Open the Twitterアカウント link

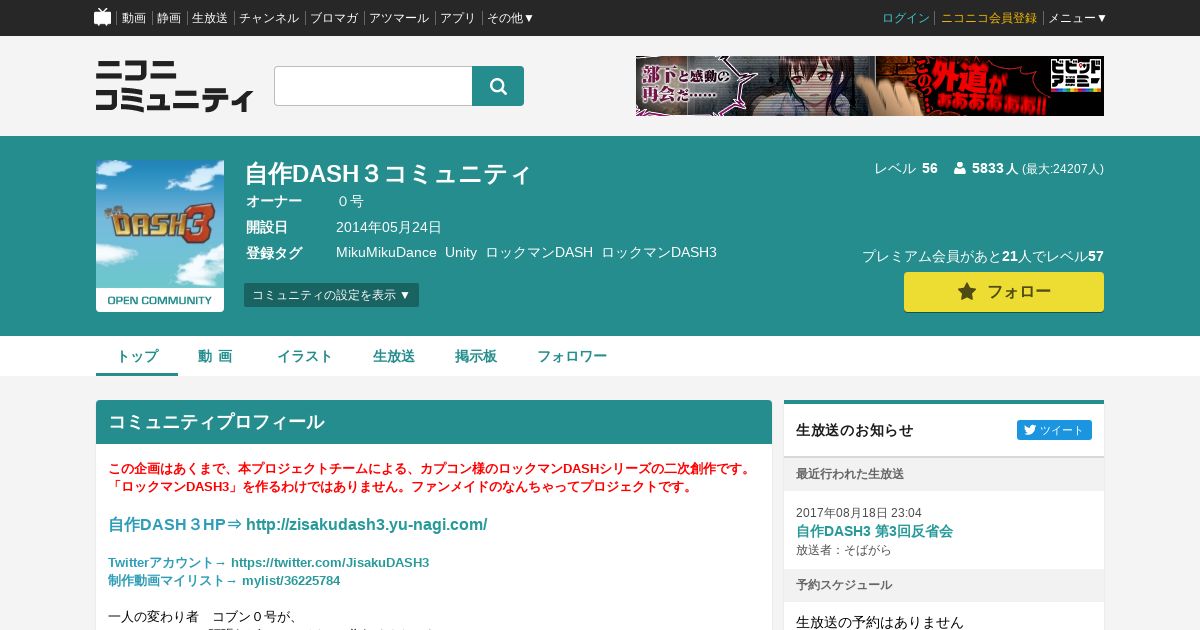(268, 562)
